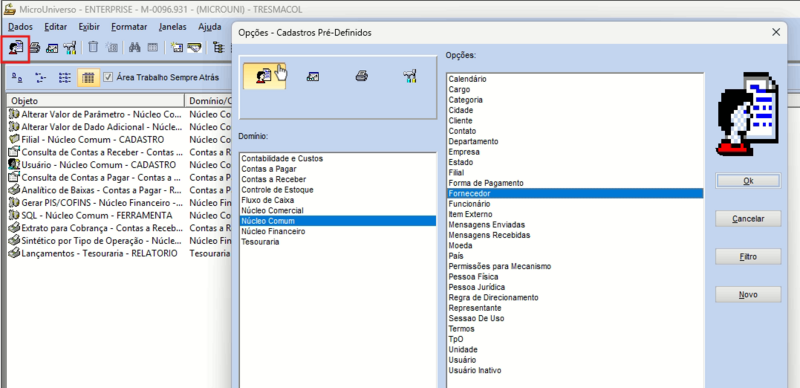Select Cadastros icon in dialog
This screenshot has width=800, height=388.
coord(264,77)
